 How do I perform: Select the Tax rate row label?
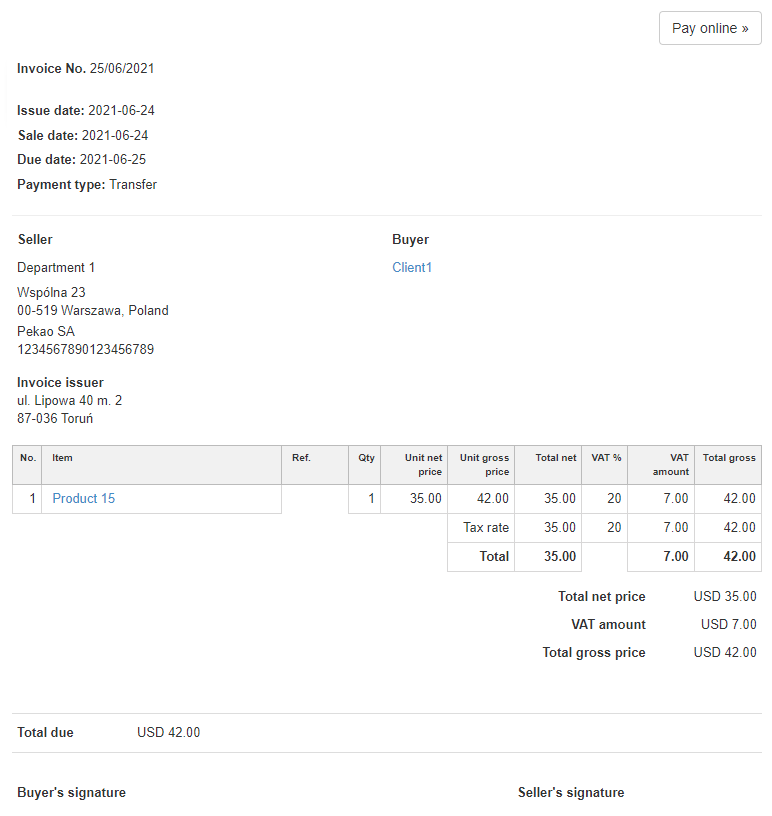click(486, 527)
